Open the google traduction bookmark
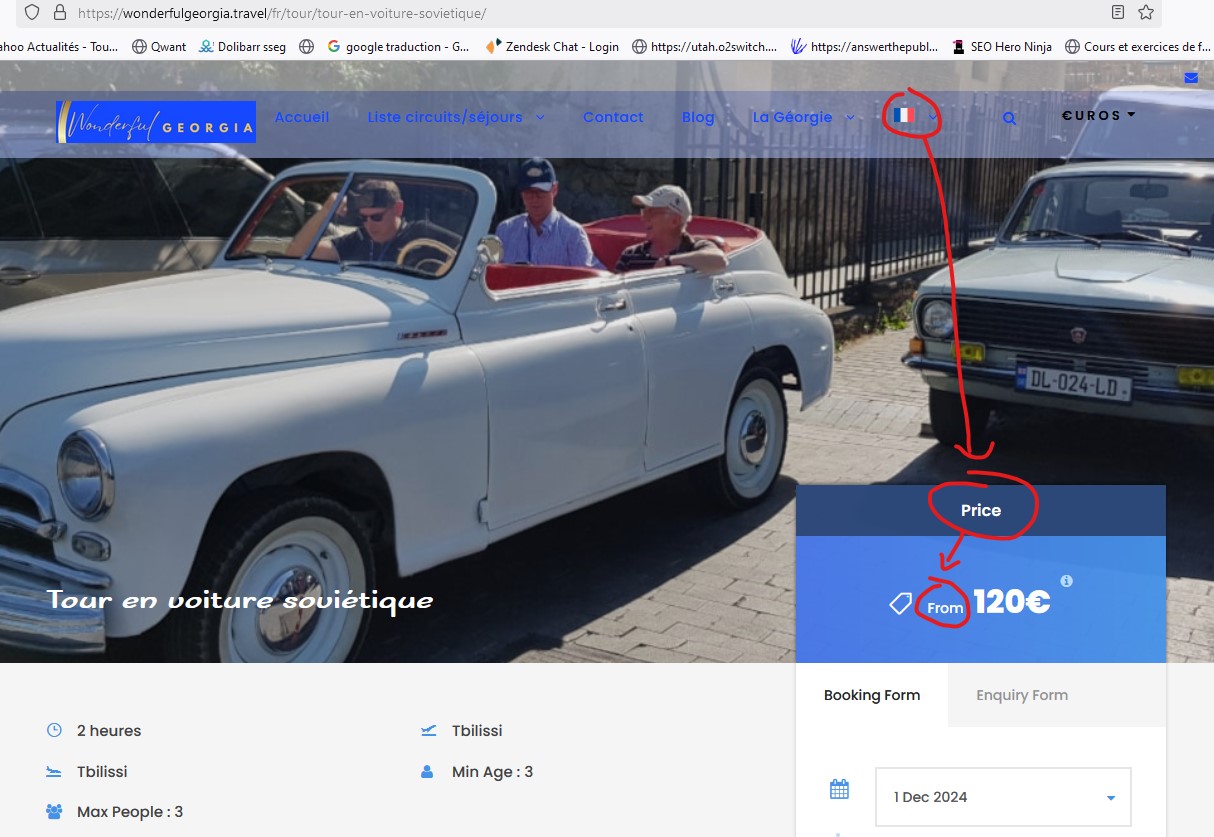 398,46
